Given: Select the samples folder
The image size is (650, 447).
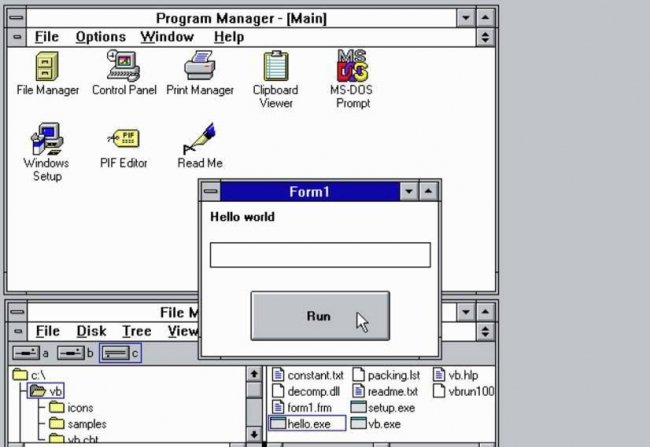Looking at the screenshot, I should [x=78, y=424].
